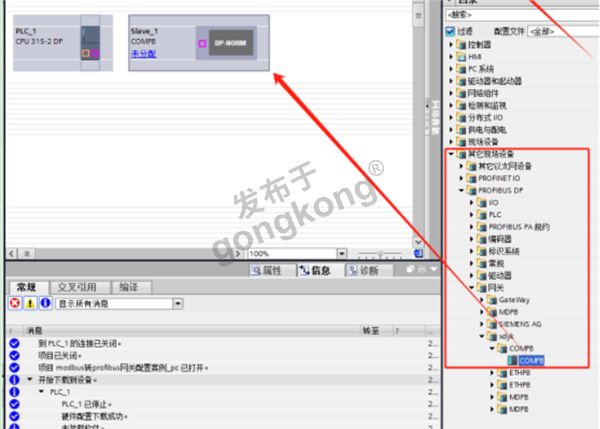Open the 未分配 link on Slave_1
The height and width of the screenshot is (429, 600).
click(x=143, y=53)
